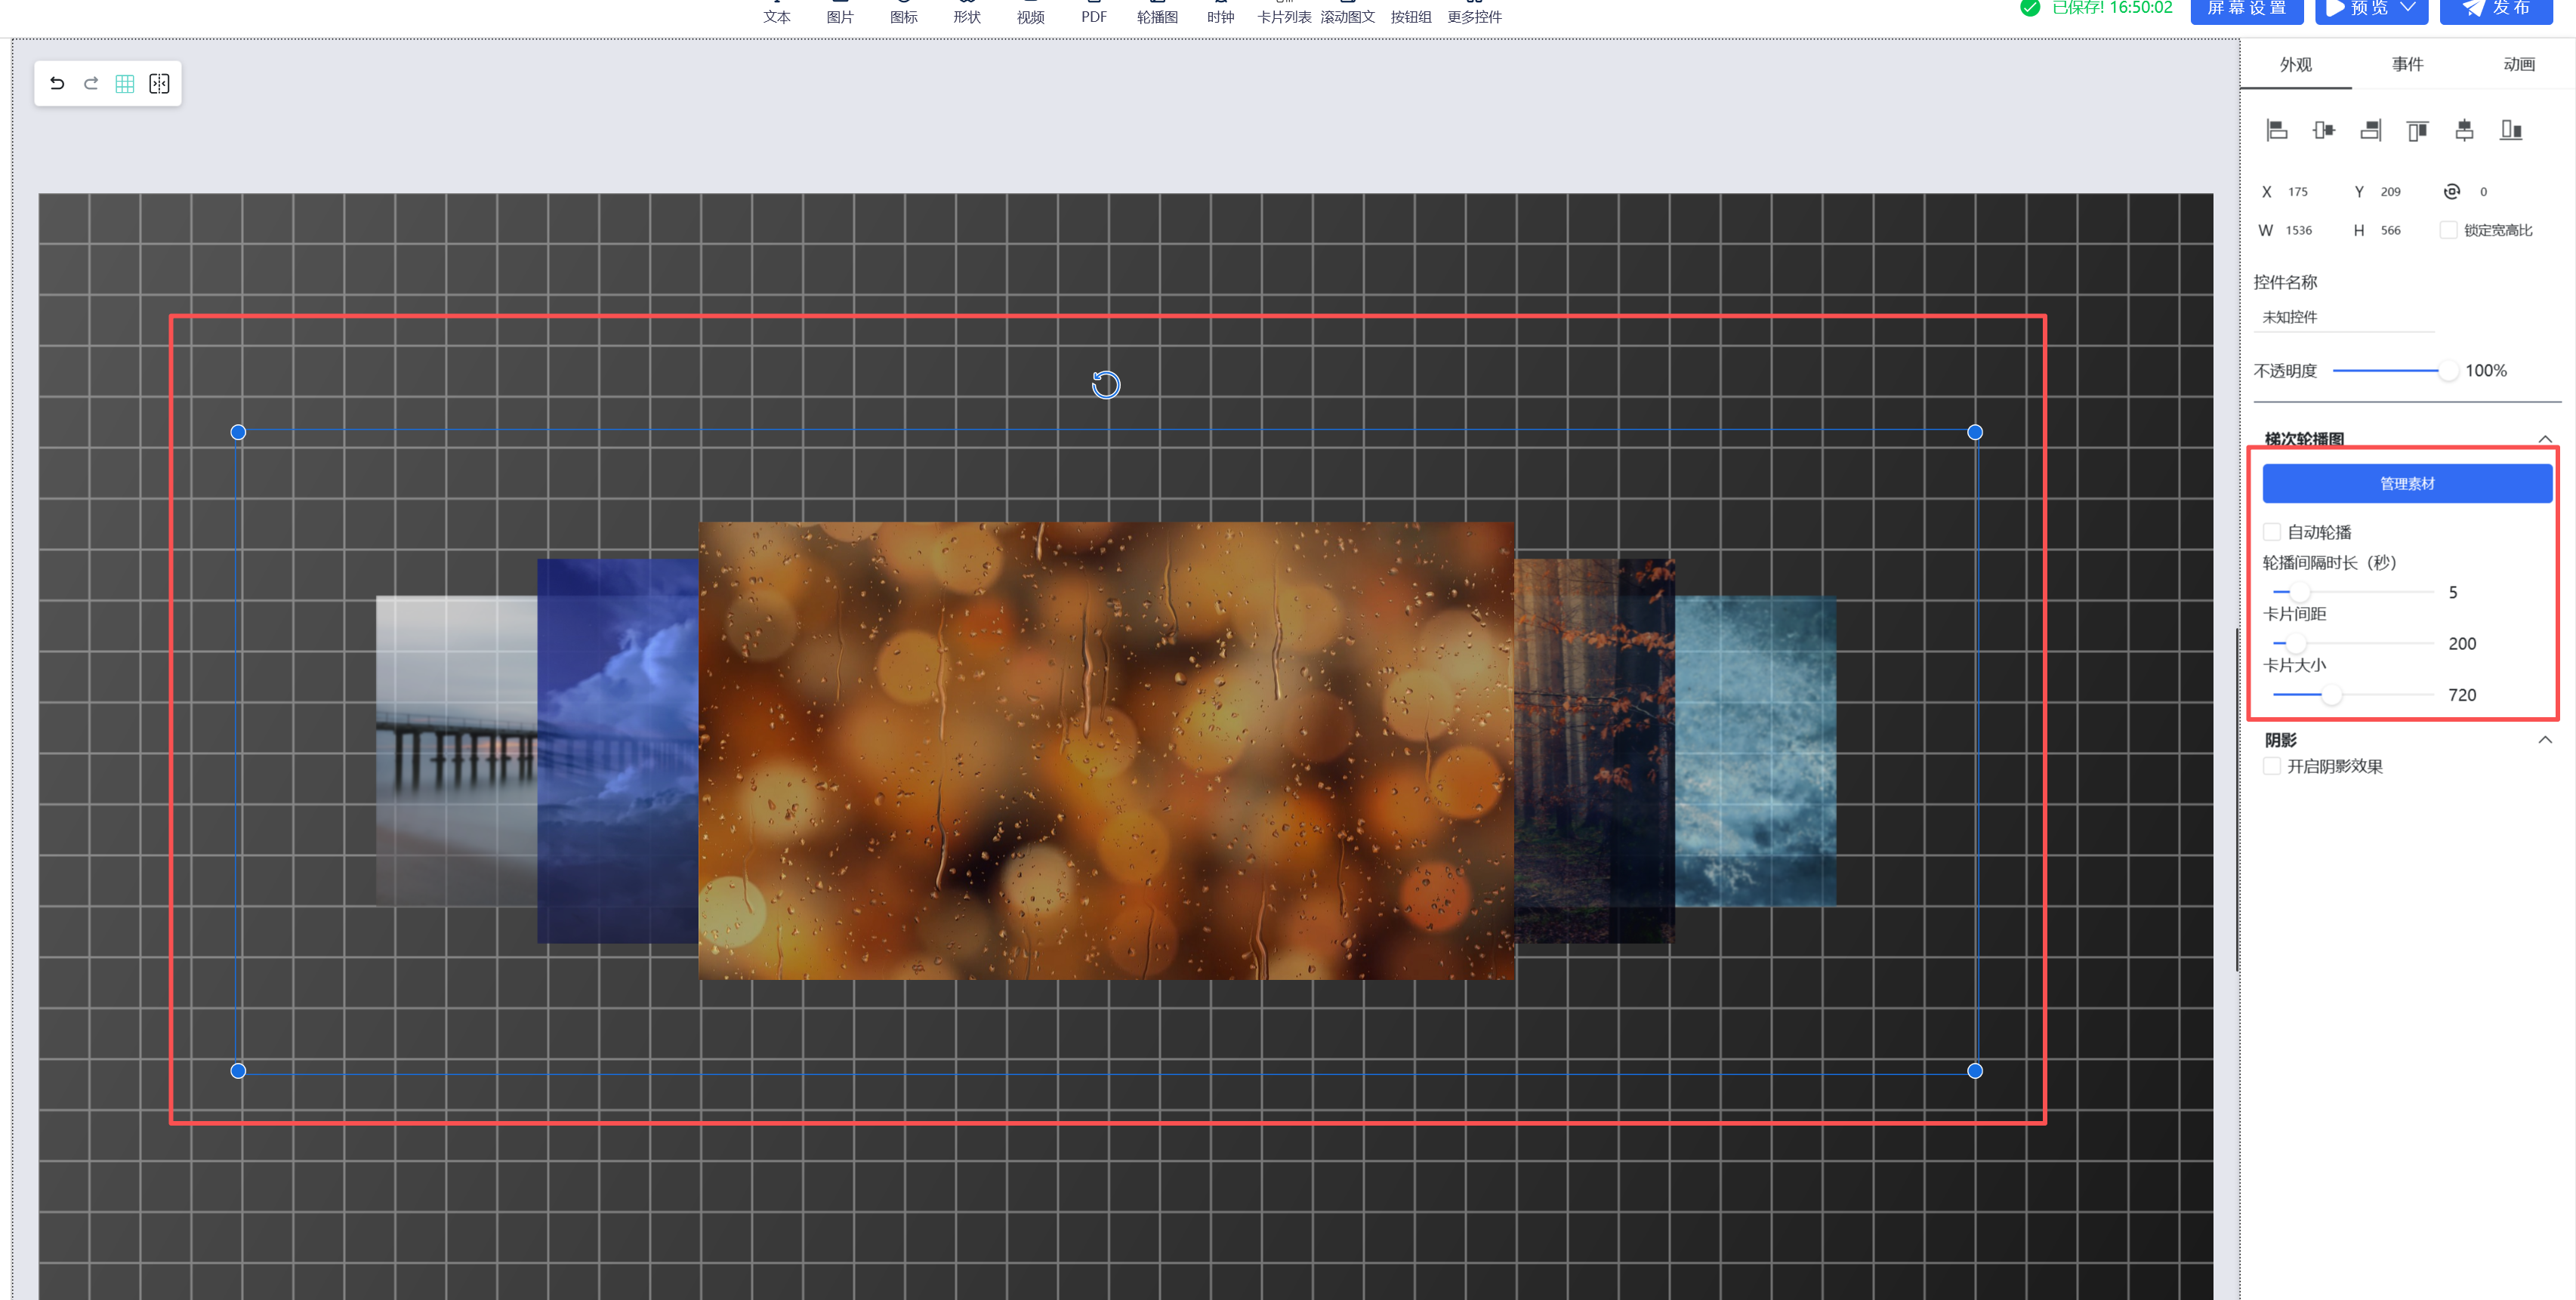Switch to the 事件 tab
This screenshot has width=2576, height=1300.
2408,64
